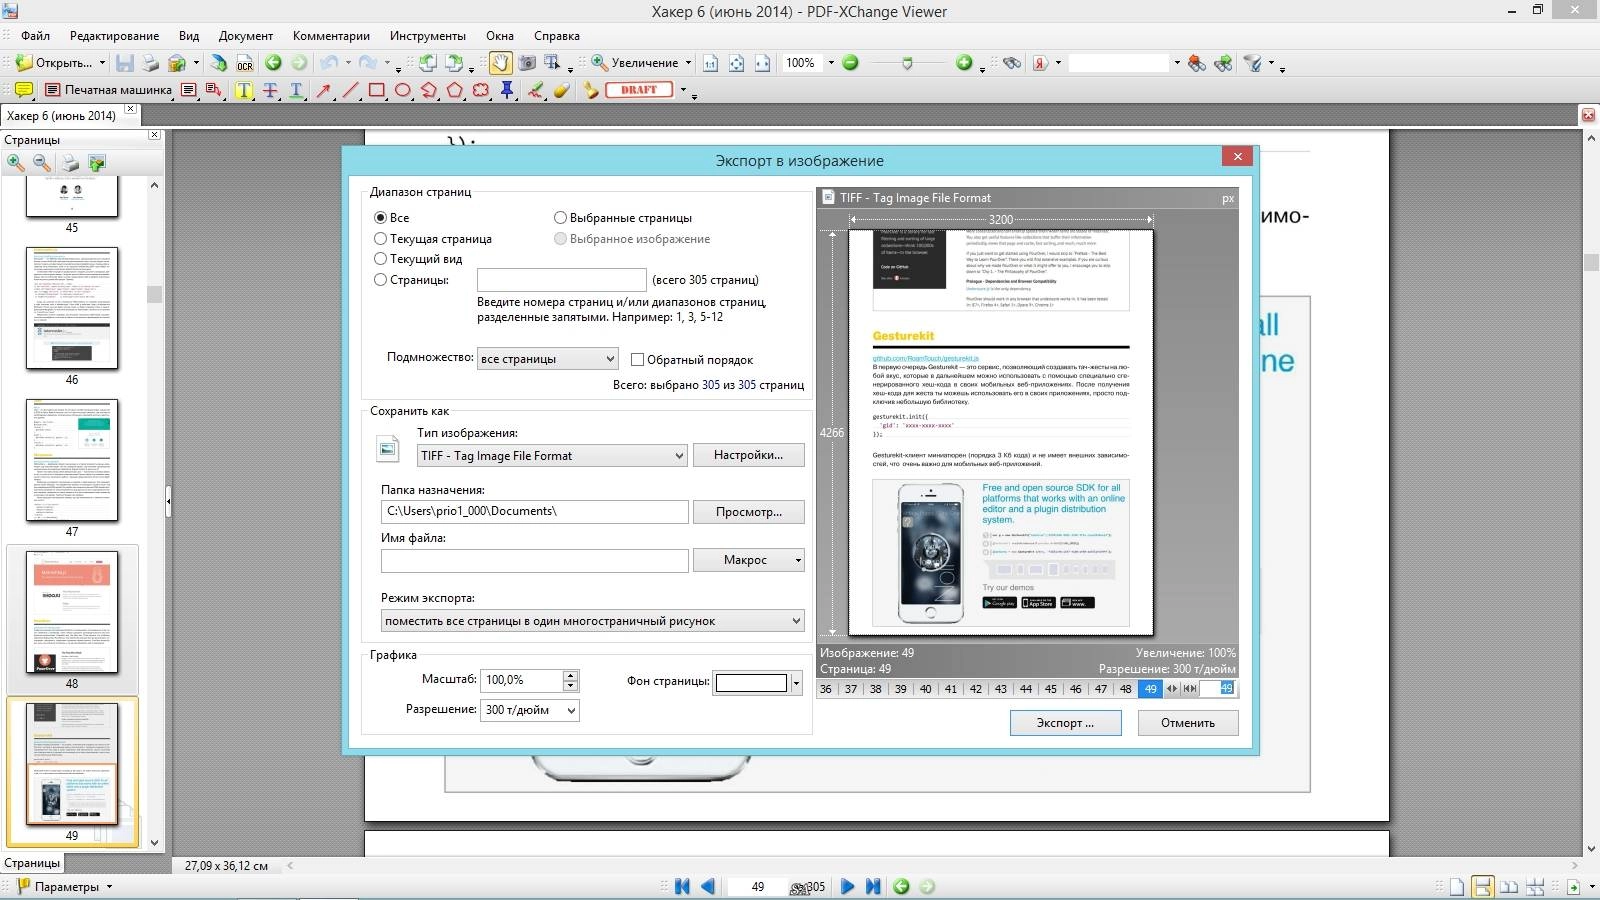This screenshot has height=900, width=1600.
Task: Click the 'Настройки...' button
Action: [749, 455]
